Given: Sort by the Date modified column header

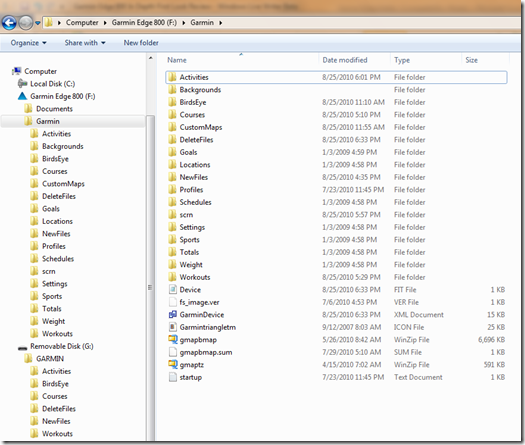Looking at the screenshot, I should (345, 60).
